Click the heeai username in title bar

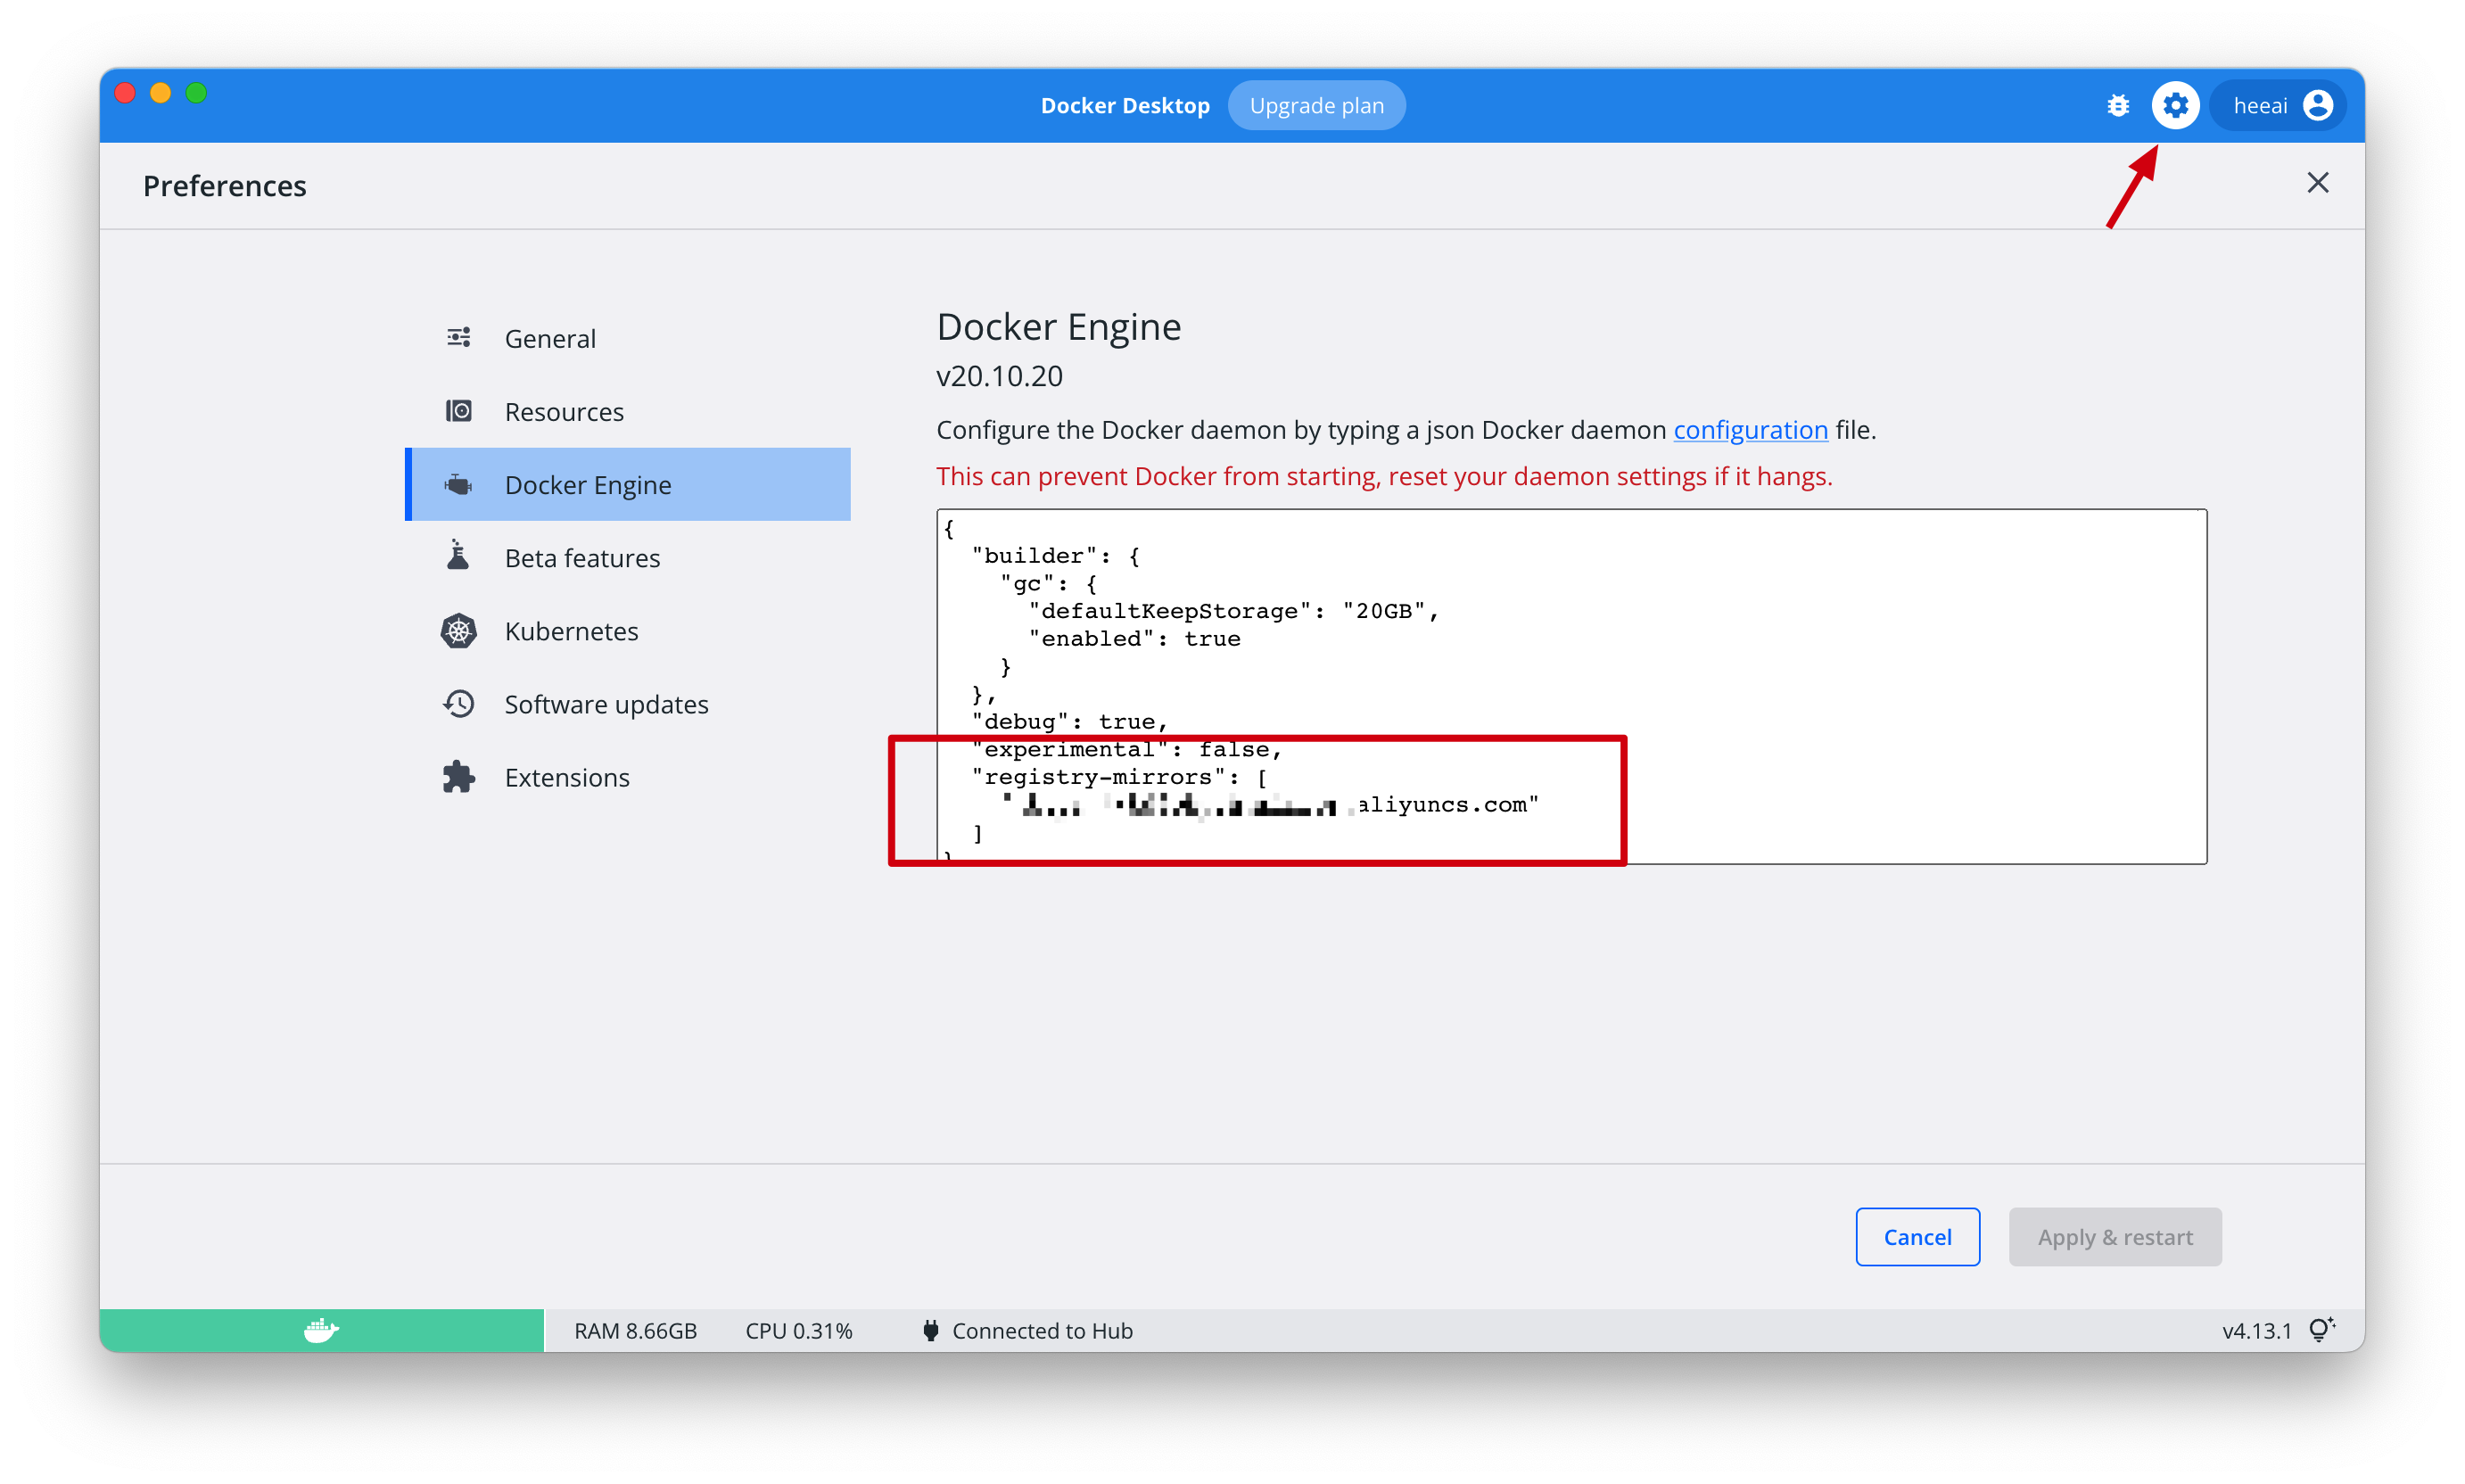coord(2260,105)
